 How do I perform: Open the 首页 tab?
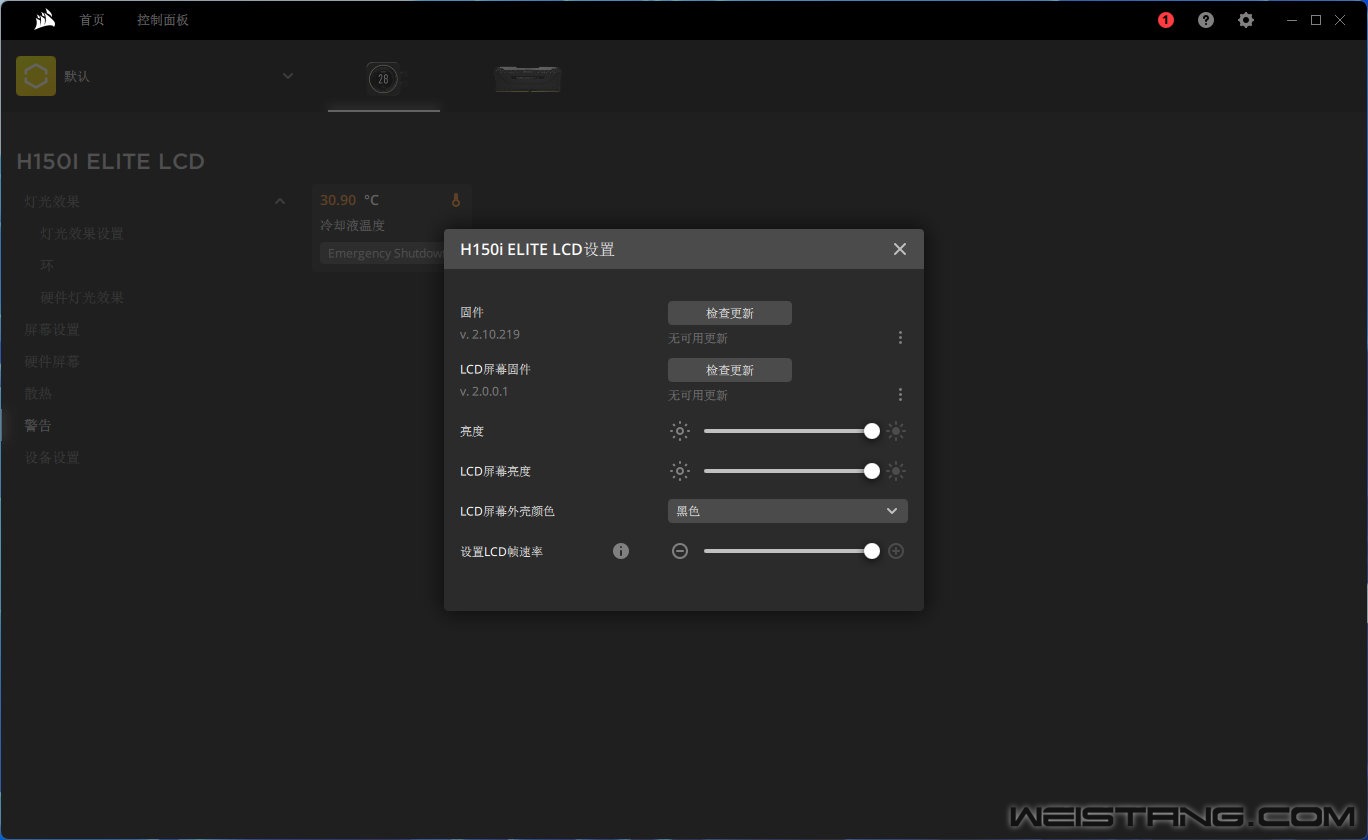(x=92, y=20)
